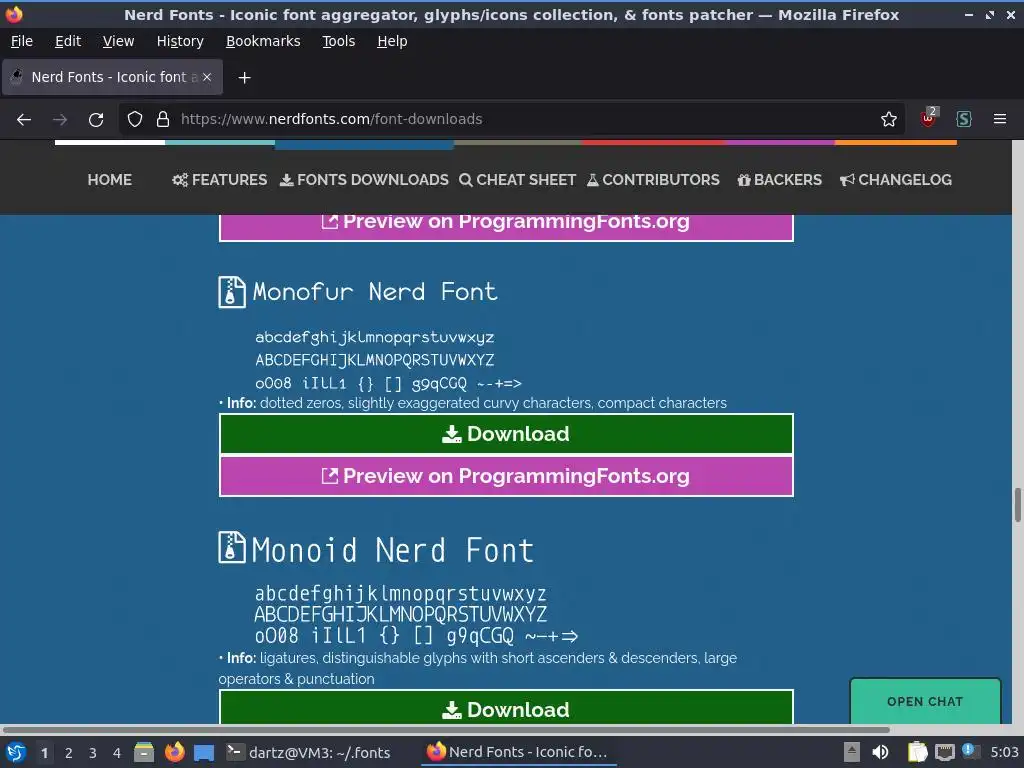Open the CHANGELOG nav link

[895, 180]
